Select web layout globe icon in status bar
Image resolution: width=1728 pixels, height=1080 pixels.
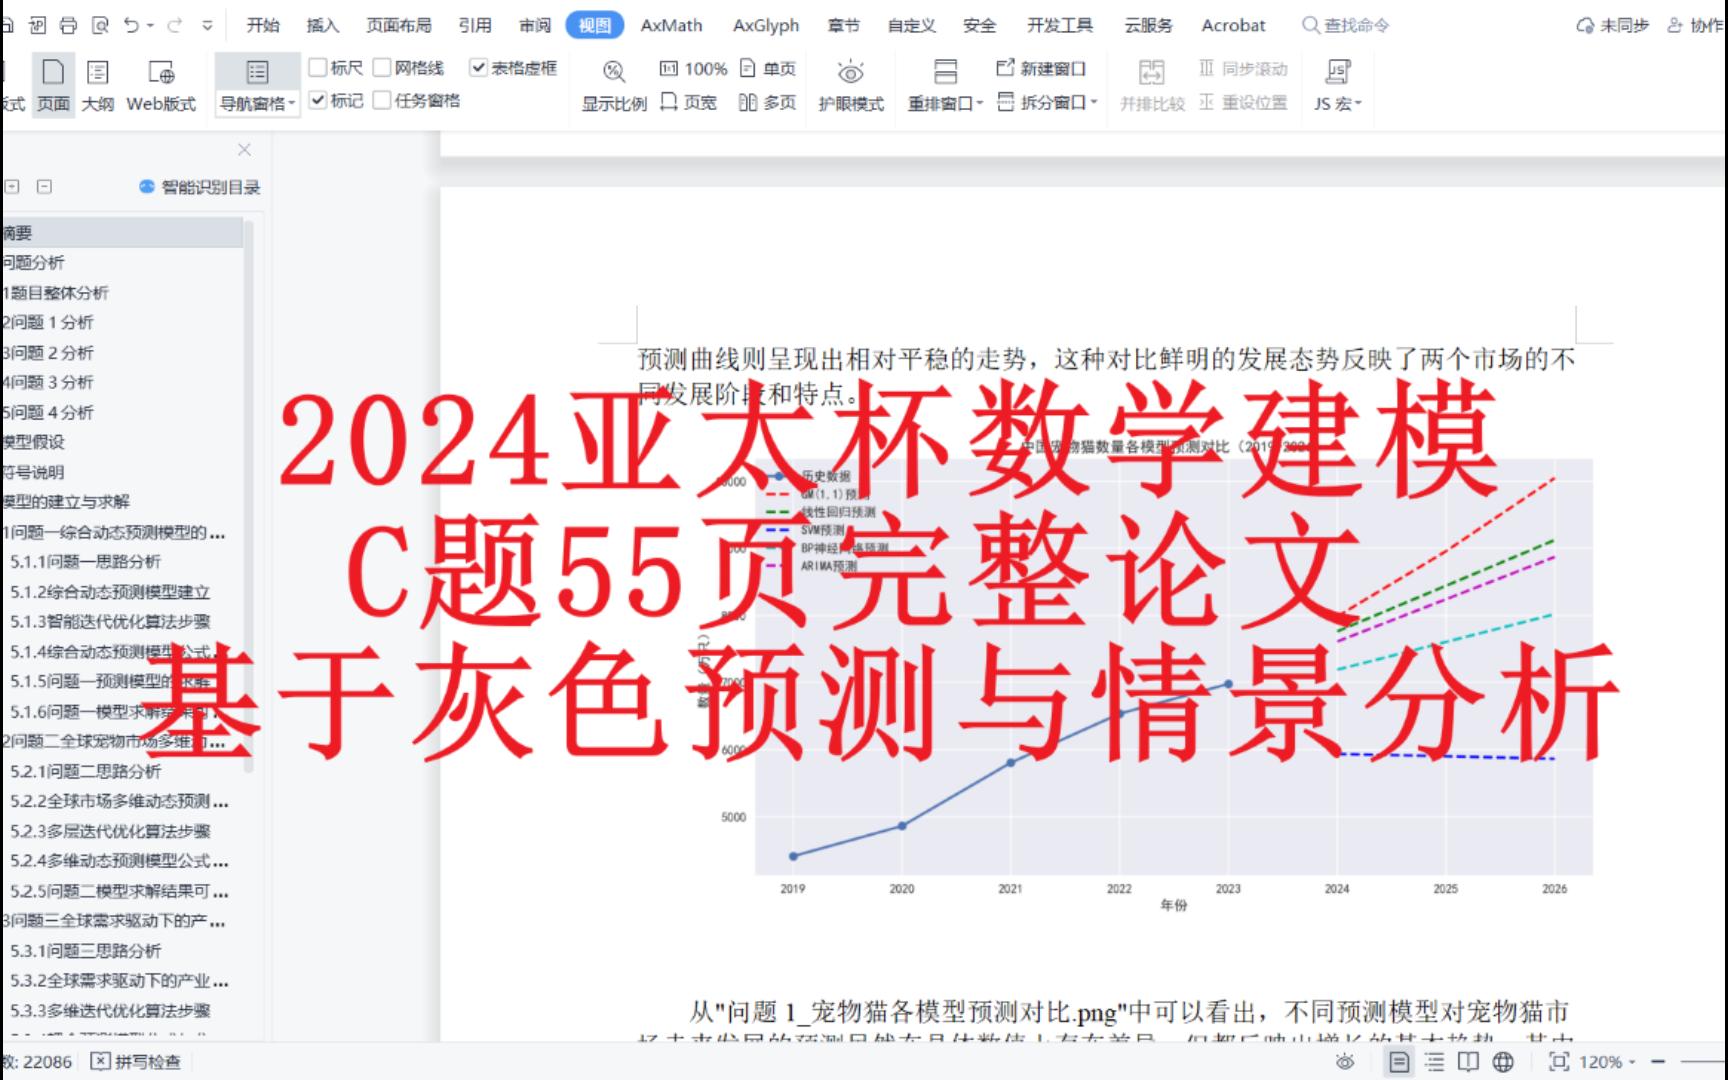[x=1502, y=1061]
